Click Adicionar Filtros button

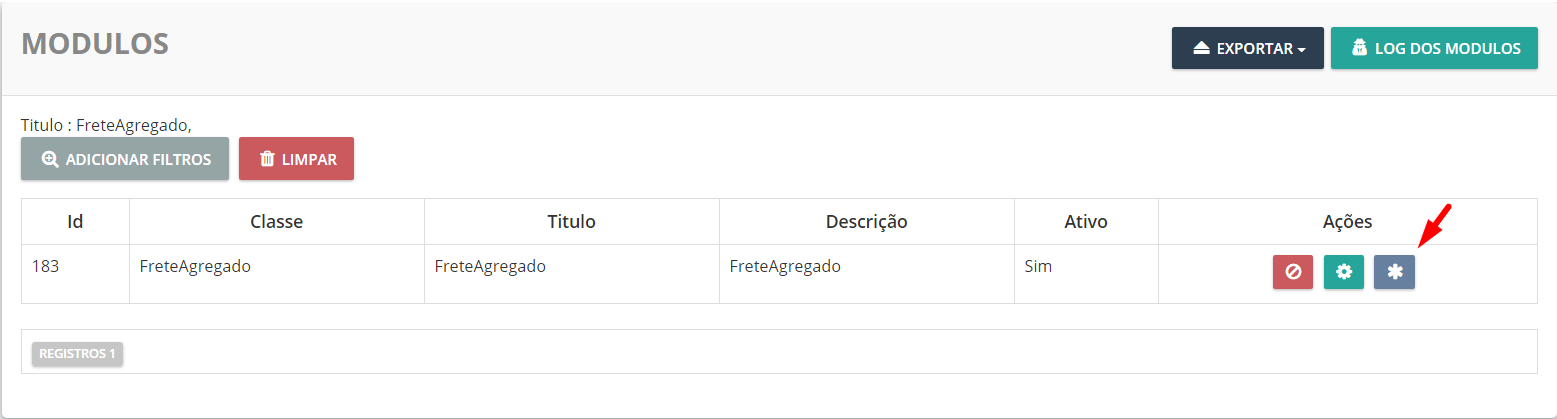pos(125,159)
